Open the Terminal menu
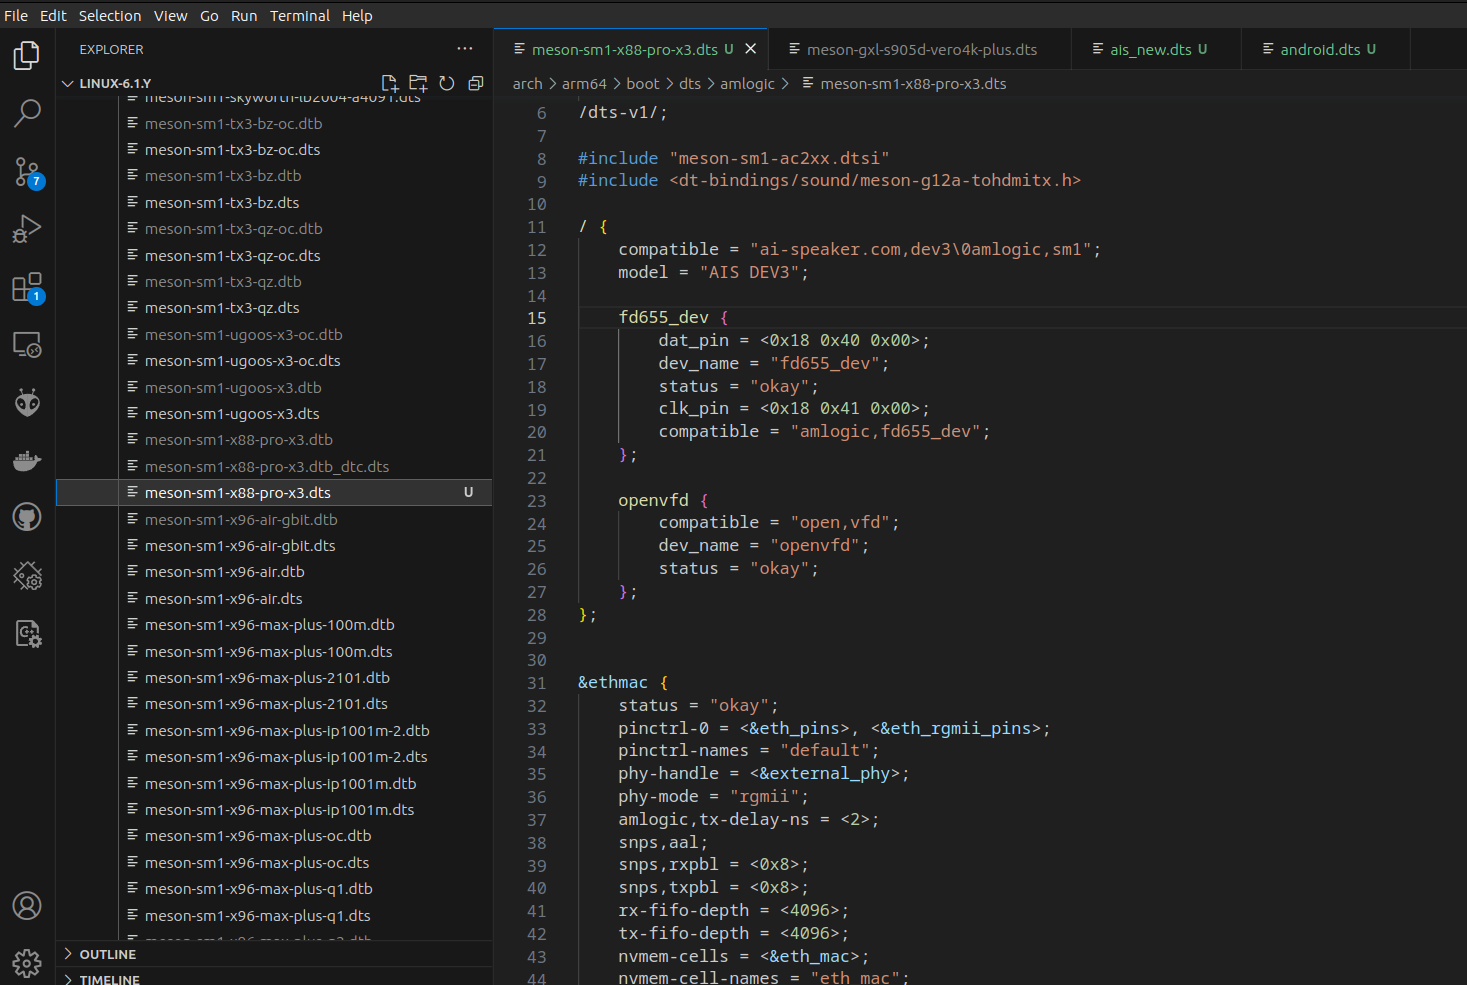Viewport: 1467px width, 985px height. (x=299, y=16)
